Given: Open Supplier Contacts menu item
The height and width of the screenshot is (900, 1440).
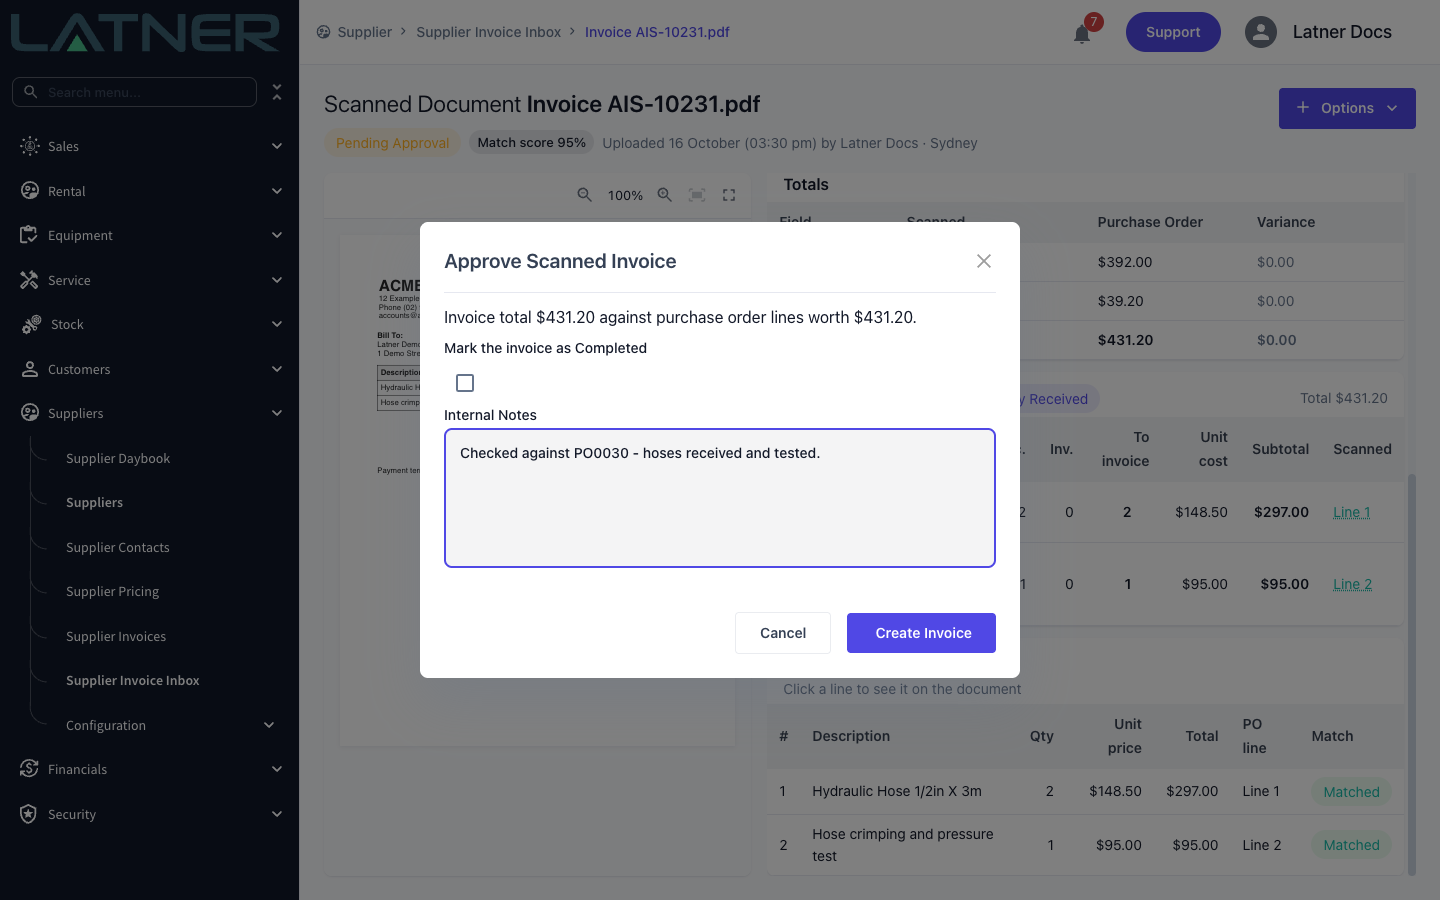Looking at the screenshot, I should coord(118,547).
